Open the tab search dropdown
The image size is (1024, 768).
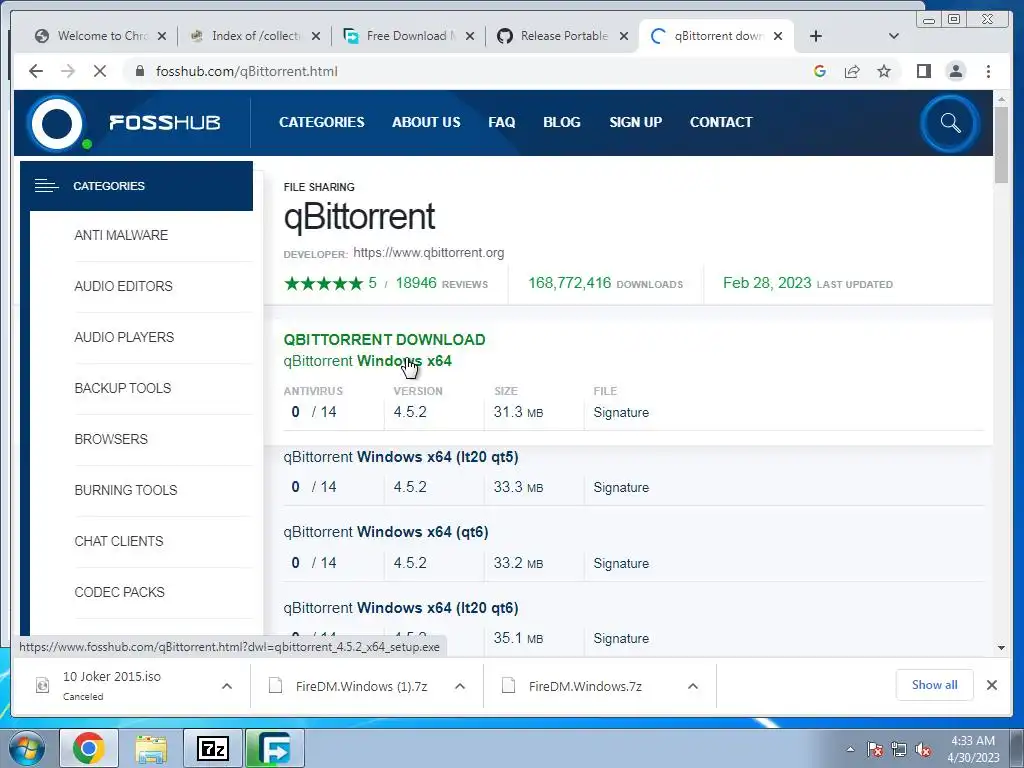894,36
